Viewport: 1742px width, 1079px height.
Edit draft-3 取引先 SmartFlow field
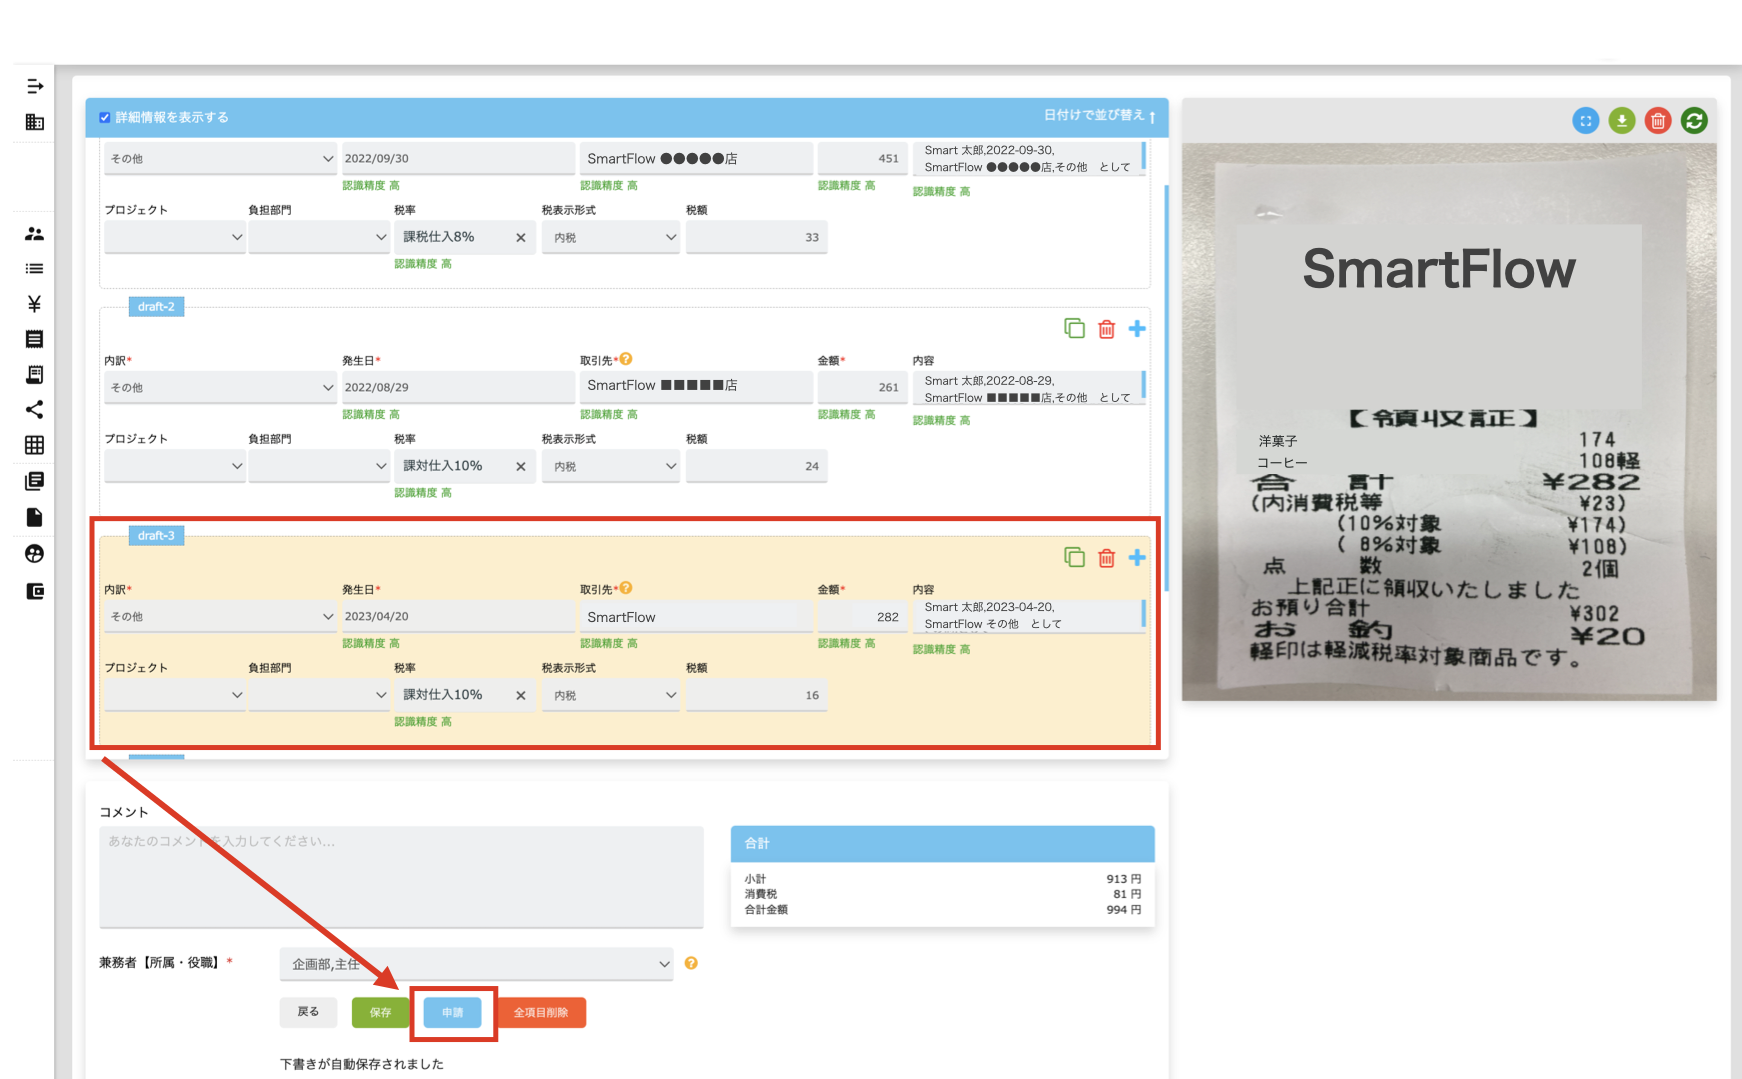tap(696, 617)
